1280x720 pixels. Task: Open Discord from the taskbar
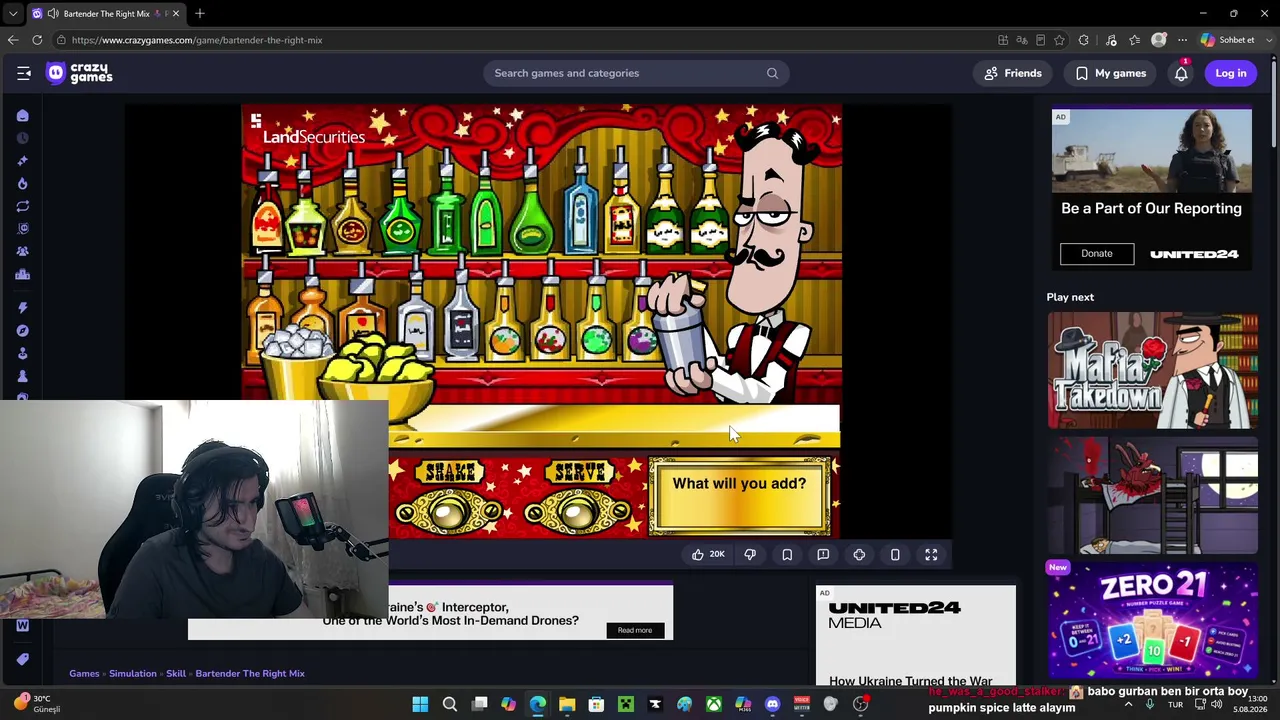coord(772,704)
